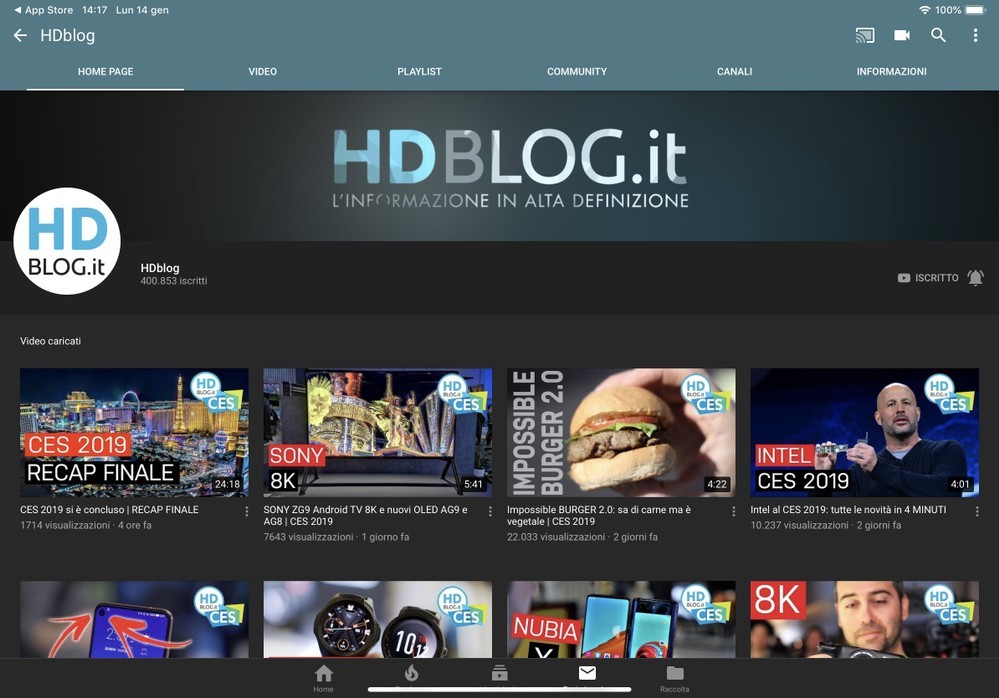999x698 pixels.
Task: Open the SONY 8K video thumbnail
Action: 378,432
